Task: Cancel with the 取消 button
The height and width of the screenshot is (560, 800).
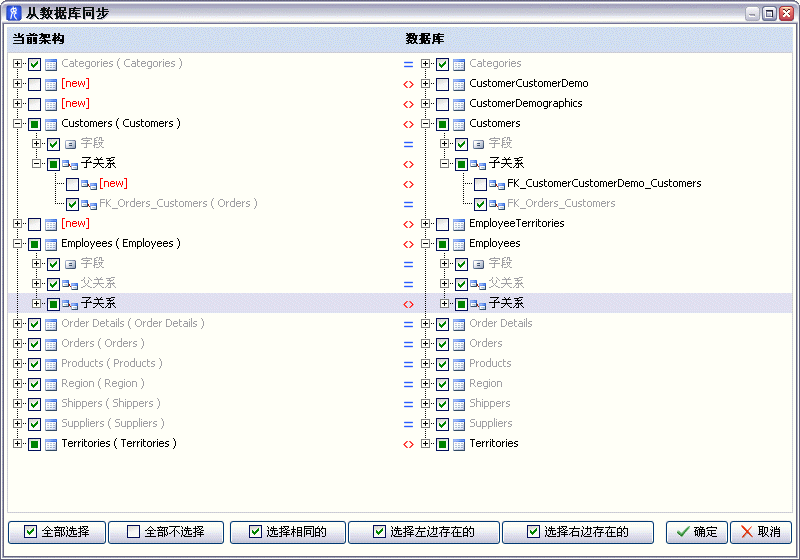Action: [761, 532]
